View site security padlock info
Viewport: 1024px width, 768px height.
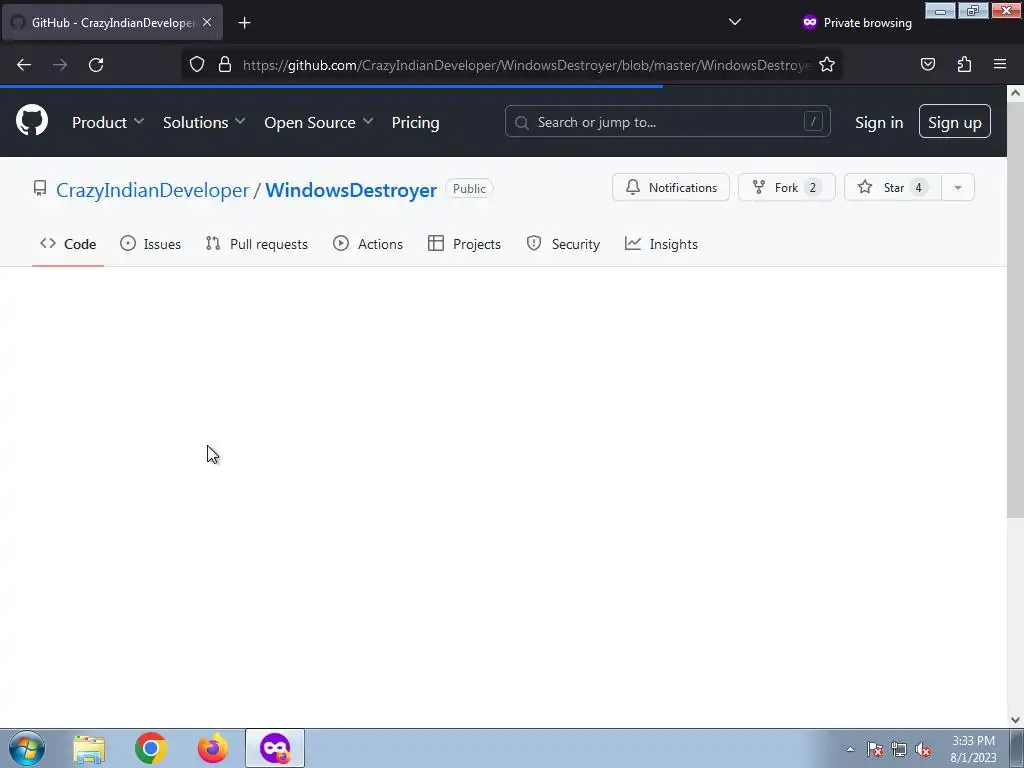(x=225, y=65)
